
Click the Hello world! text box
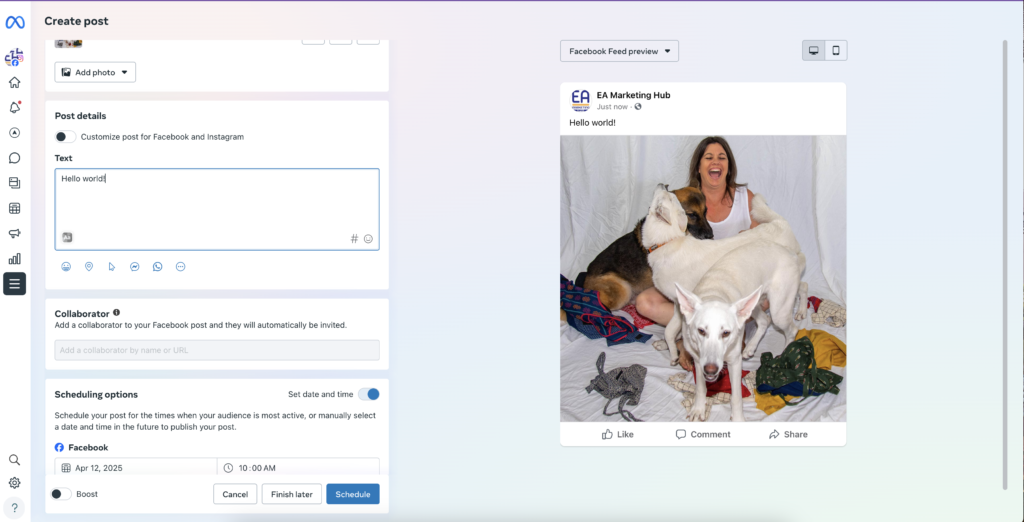(217, 209)
